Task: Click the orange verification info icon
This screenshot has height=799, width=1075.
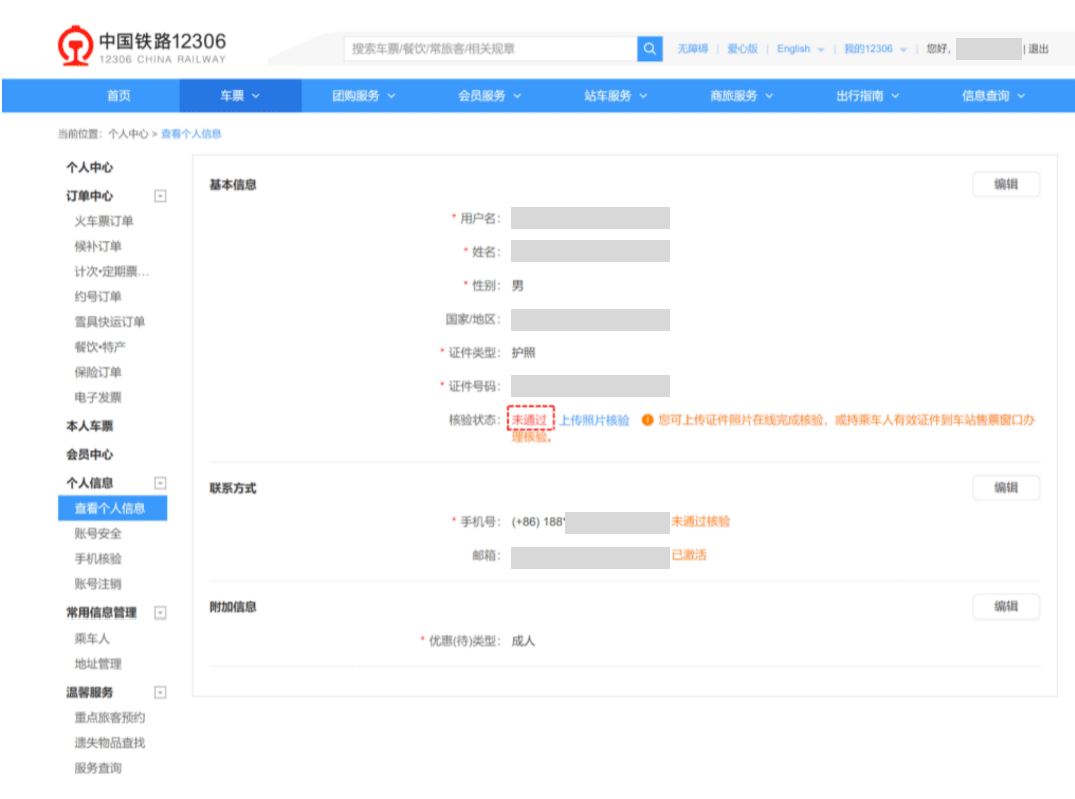Action: (647, 421)
